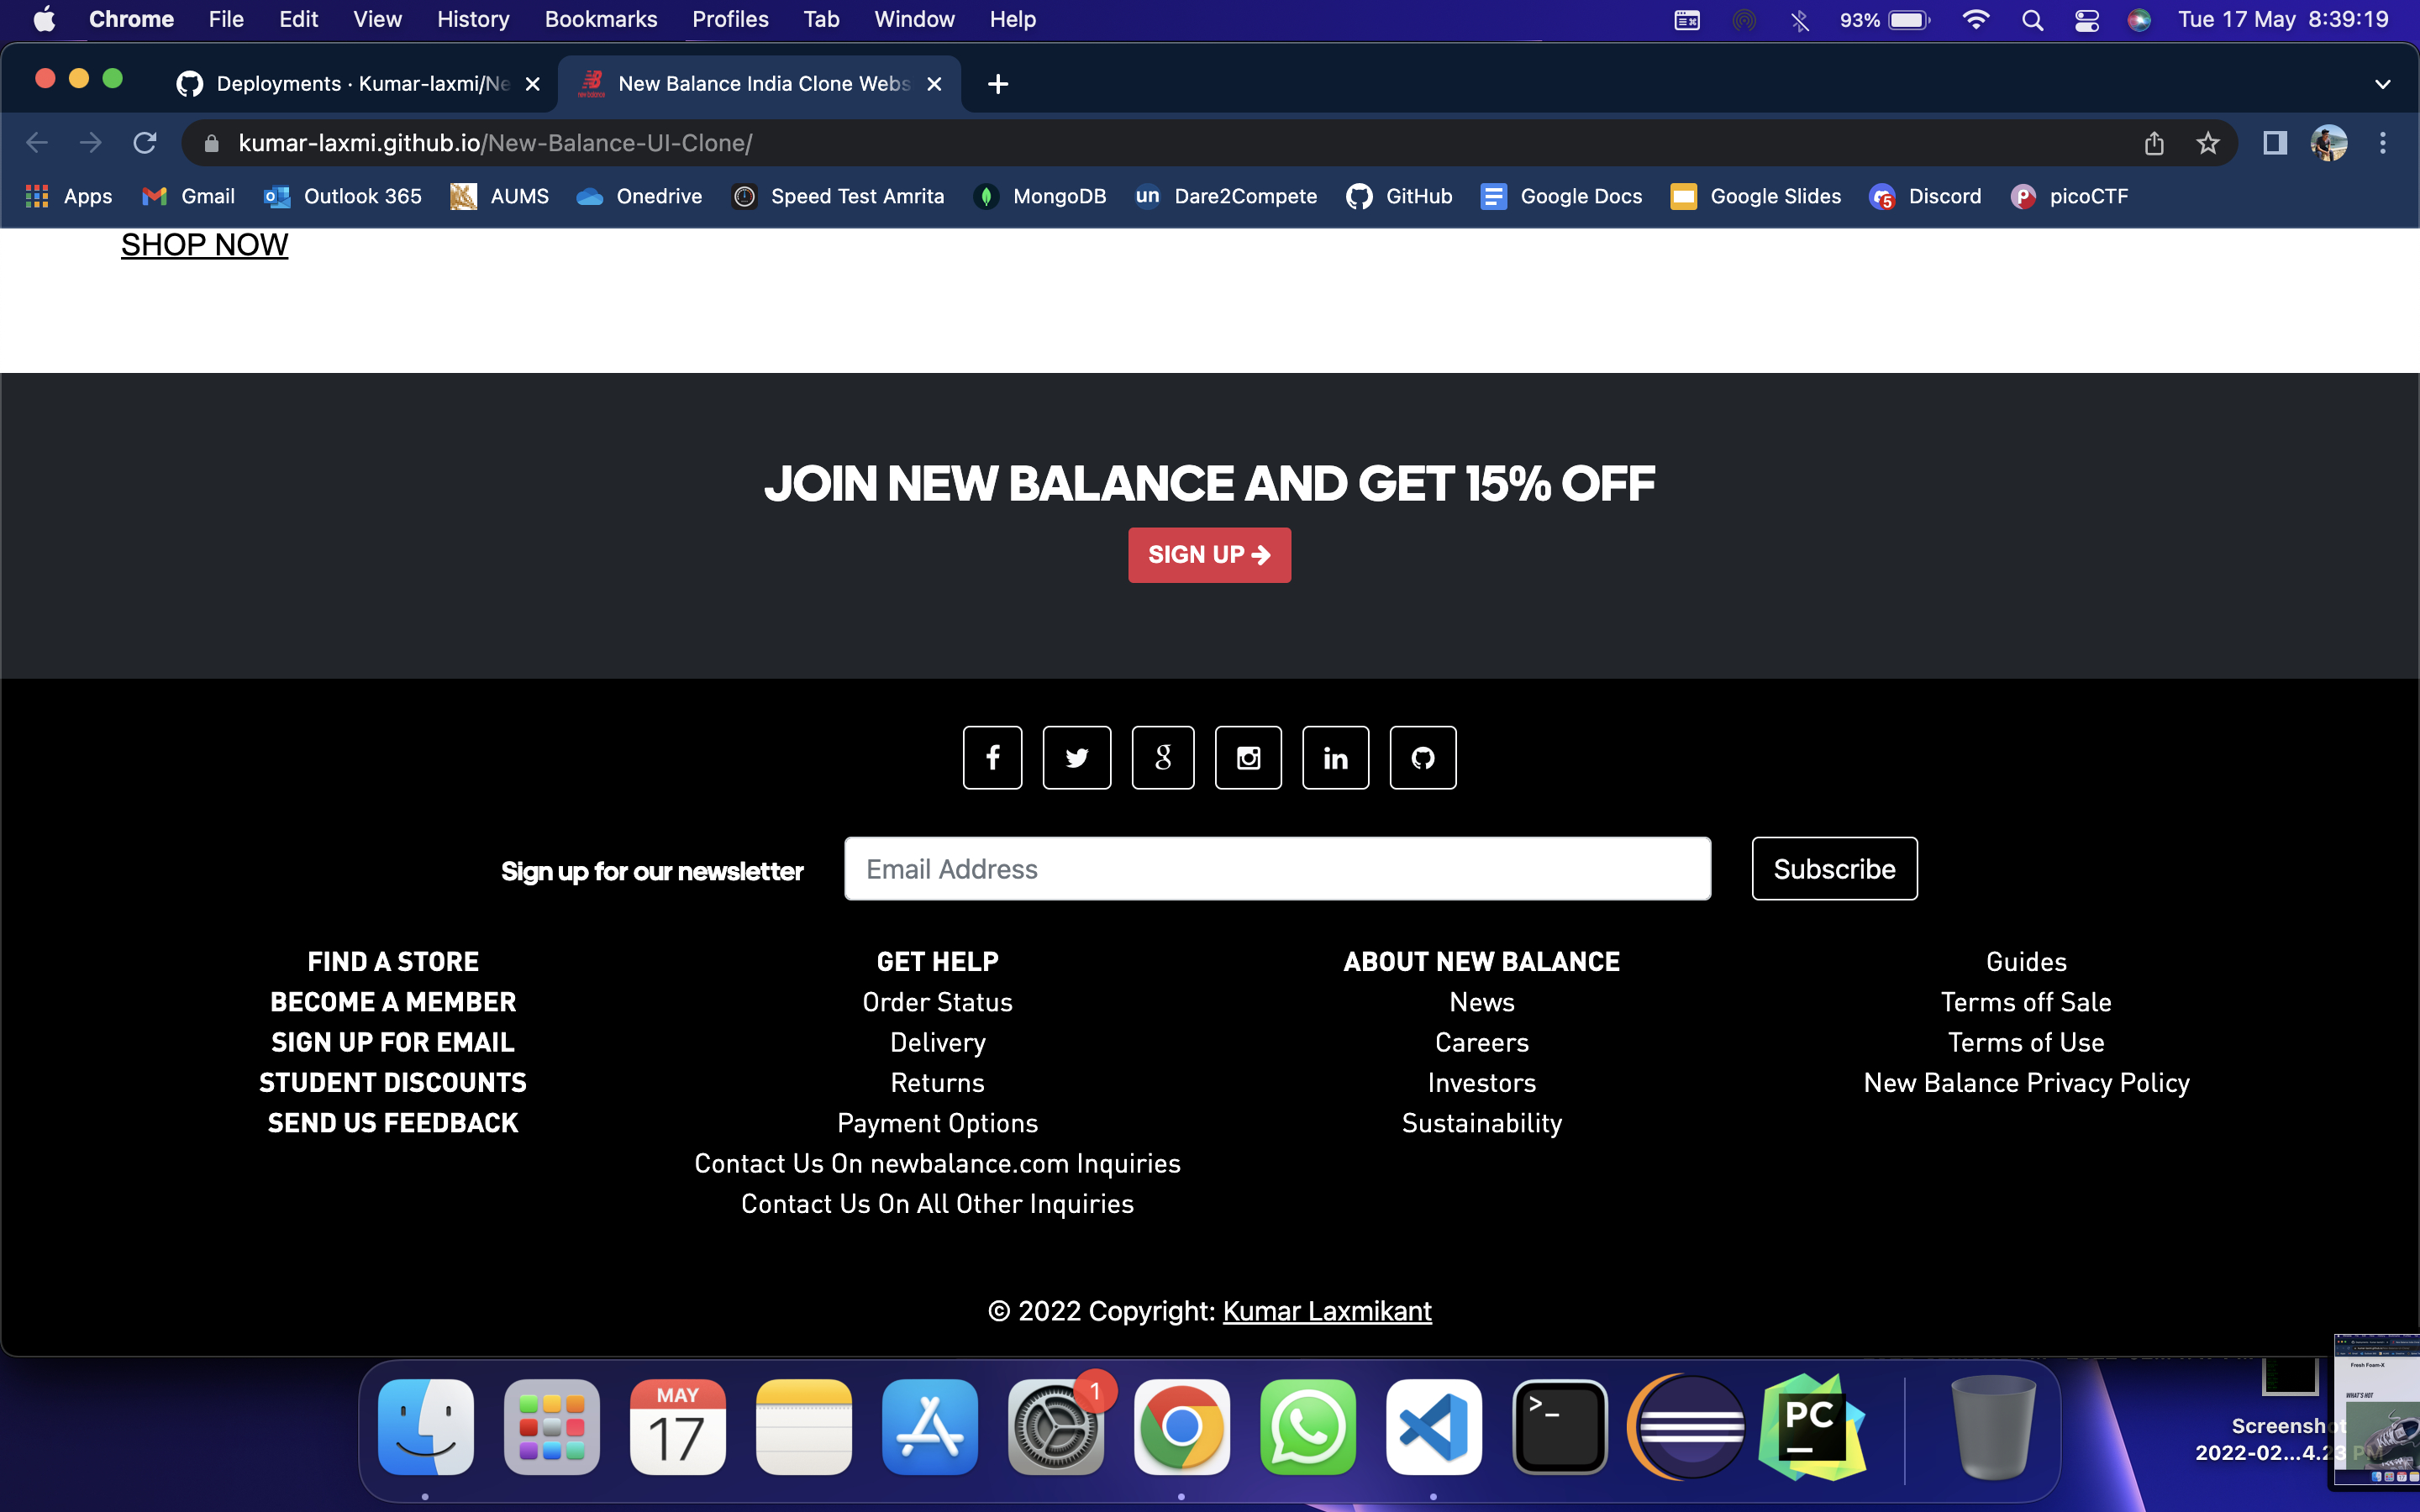Open the Twitter social icon
Viewport: 2420px width, 1512px height.
(x=1076, y=758)
